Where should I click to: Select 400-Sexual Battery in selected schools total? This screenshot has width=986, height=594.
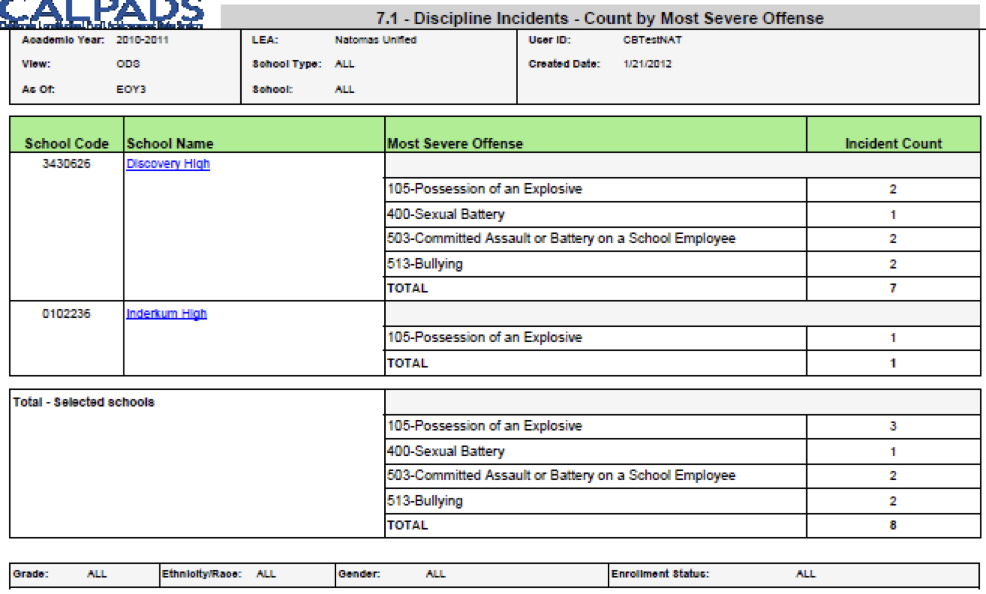point(682,451)
